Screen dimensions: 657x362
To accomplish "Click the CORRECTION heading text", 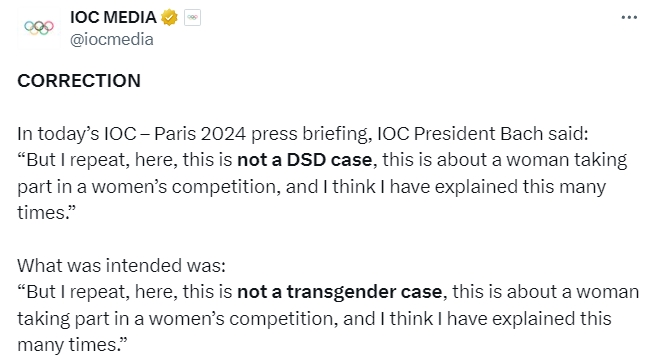I will [79, 81].
